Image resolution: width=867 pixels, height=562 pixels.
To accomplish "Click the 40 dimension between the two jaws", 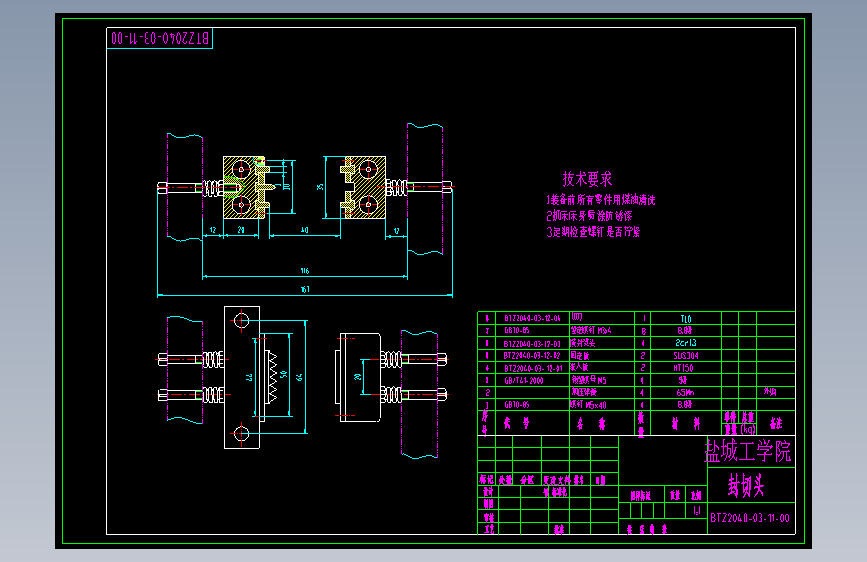I will click(x=305, y=230).
